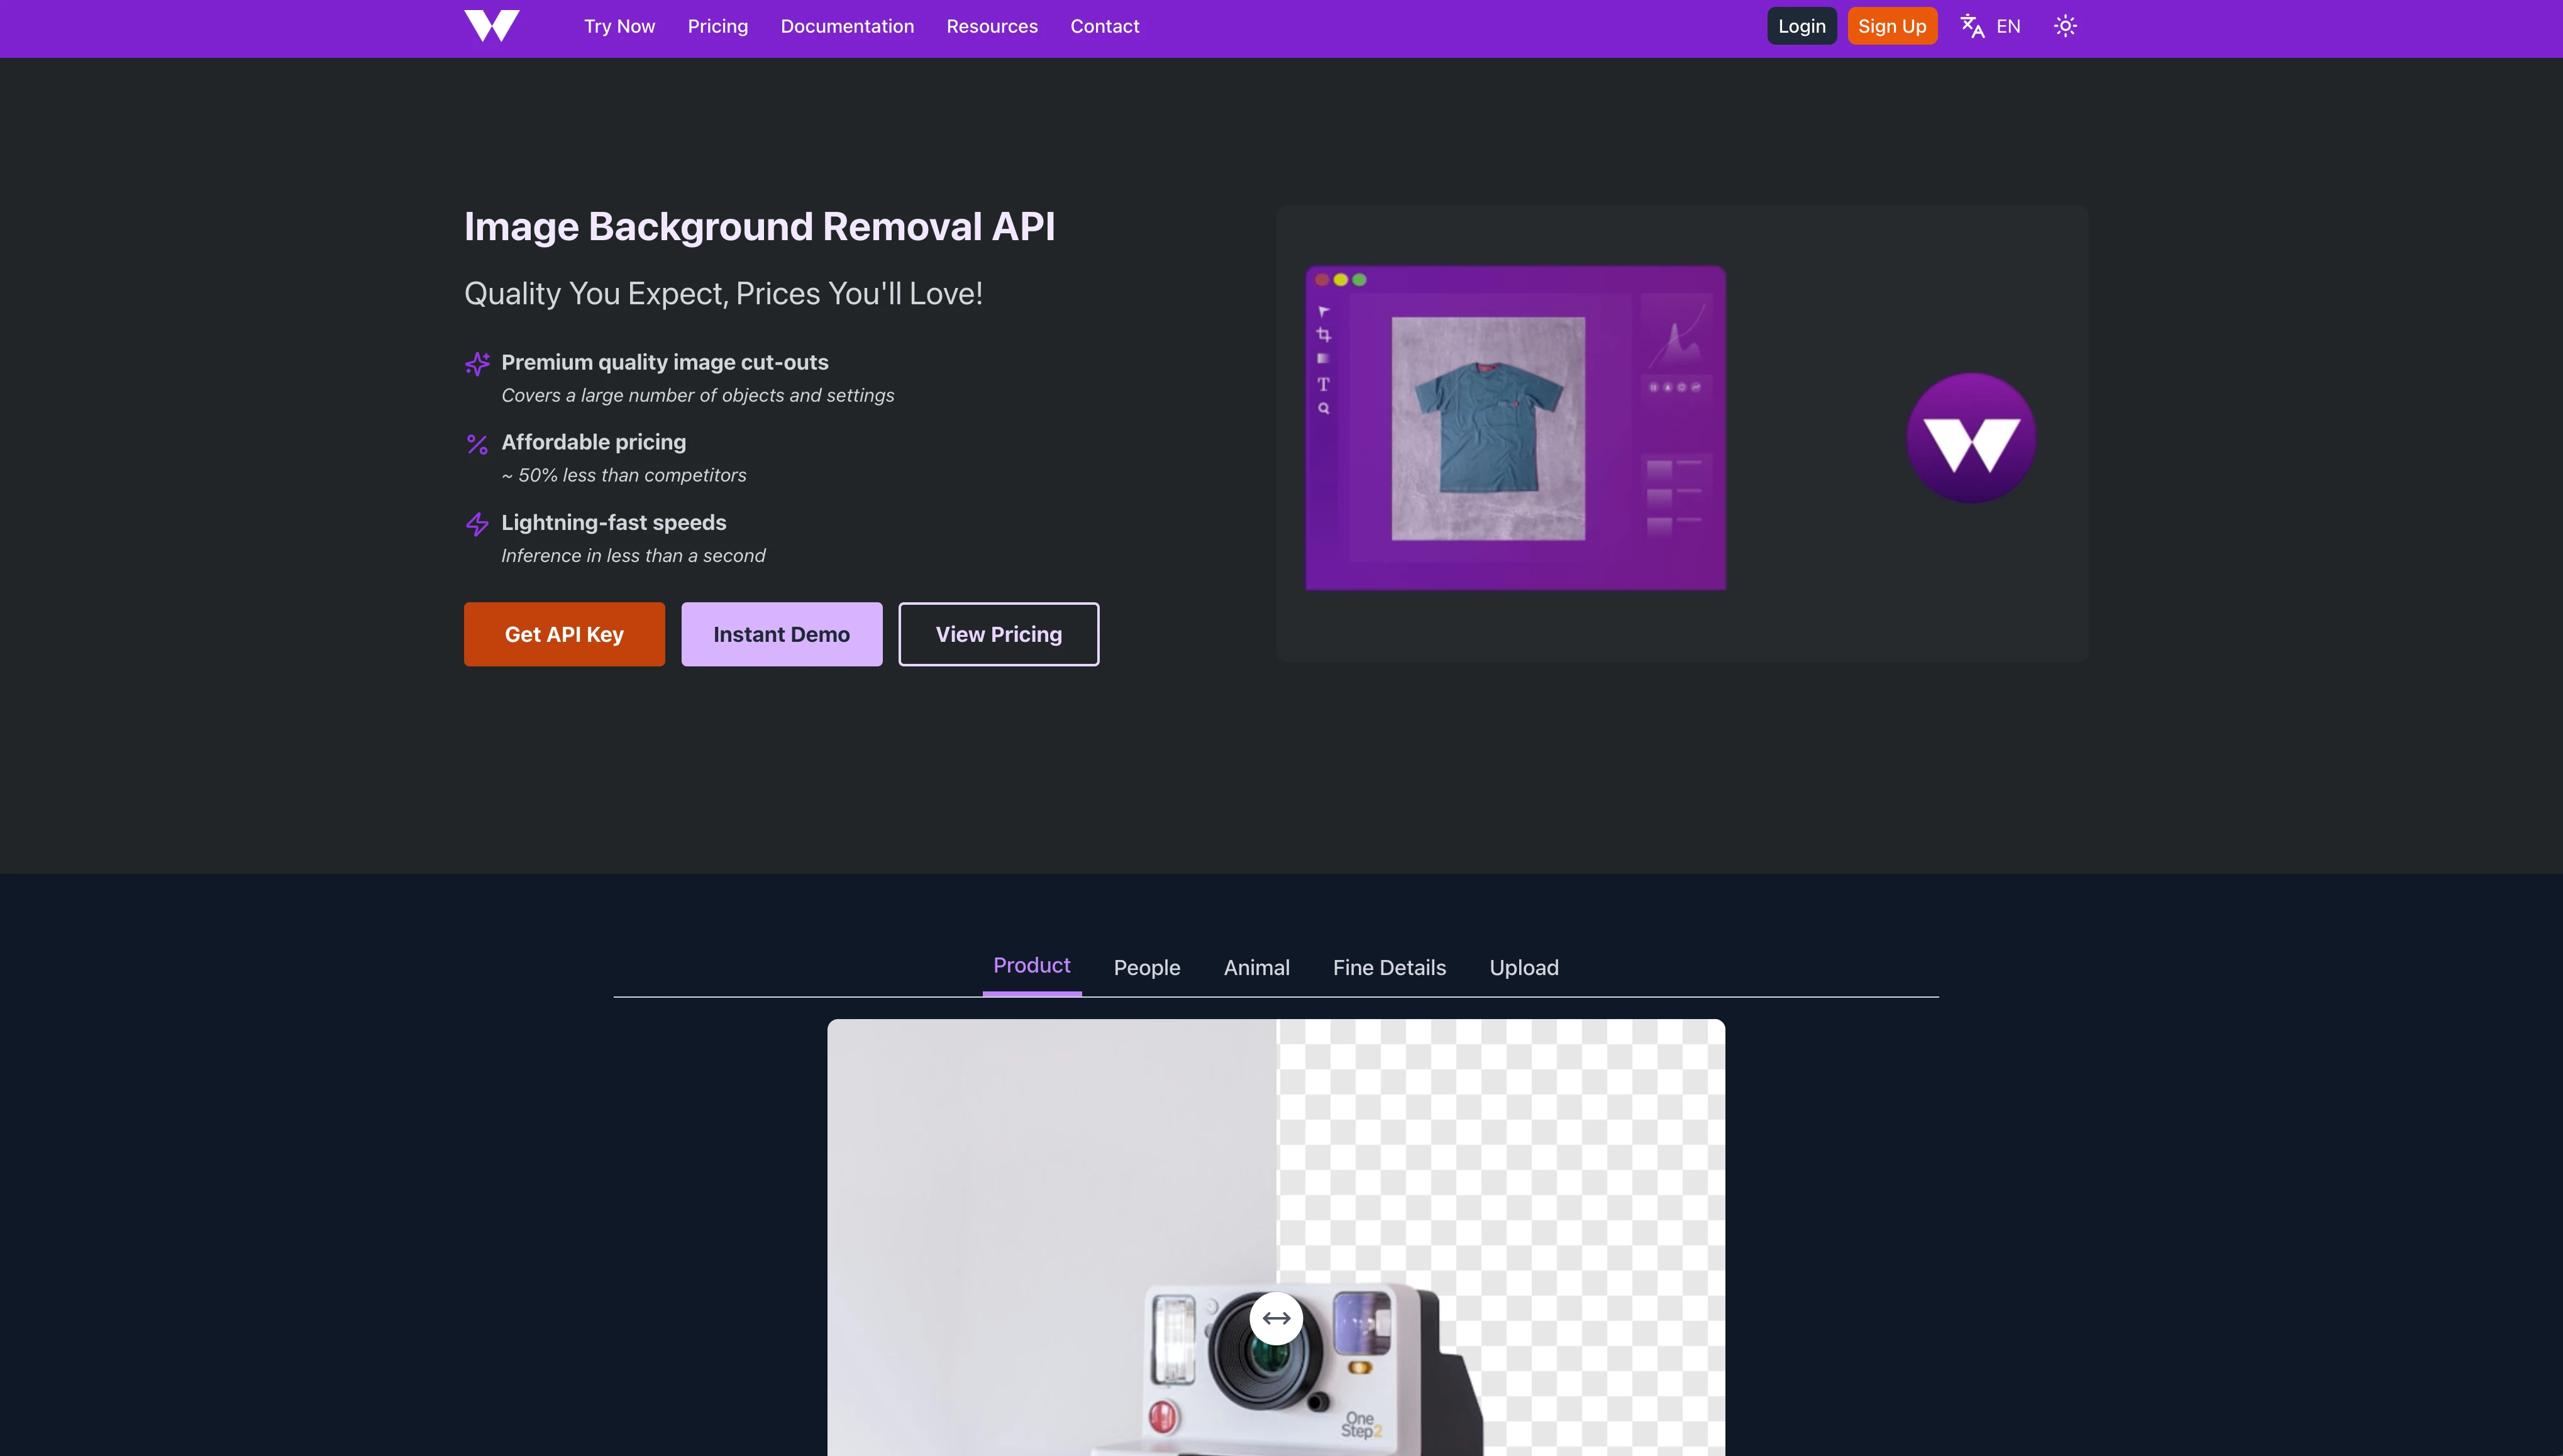
Task: Toggle dark/light mode sun icon
Action: 2065,25
